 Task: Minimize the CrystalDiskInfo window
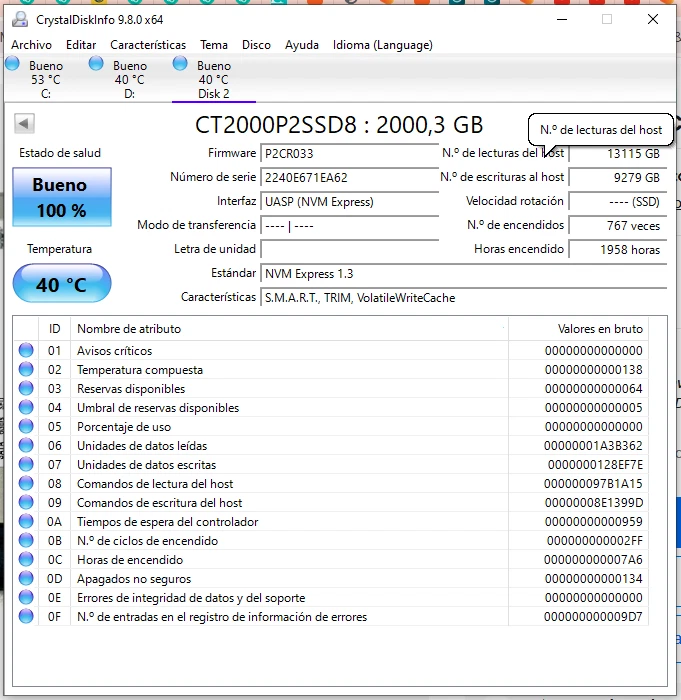click(x=562, y=19)
